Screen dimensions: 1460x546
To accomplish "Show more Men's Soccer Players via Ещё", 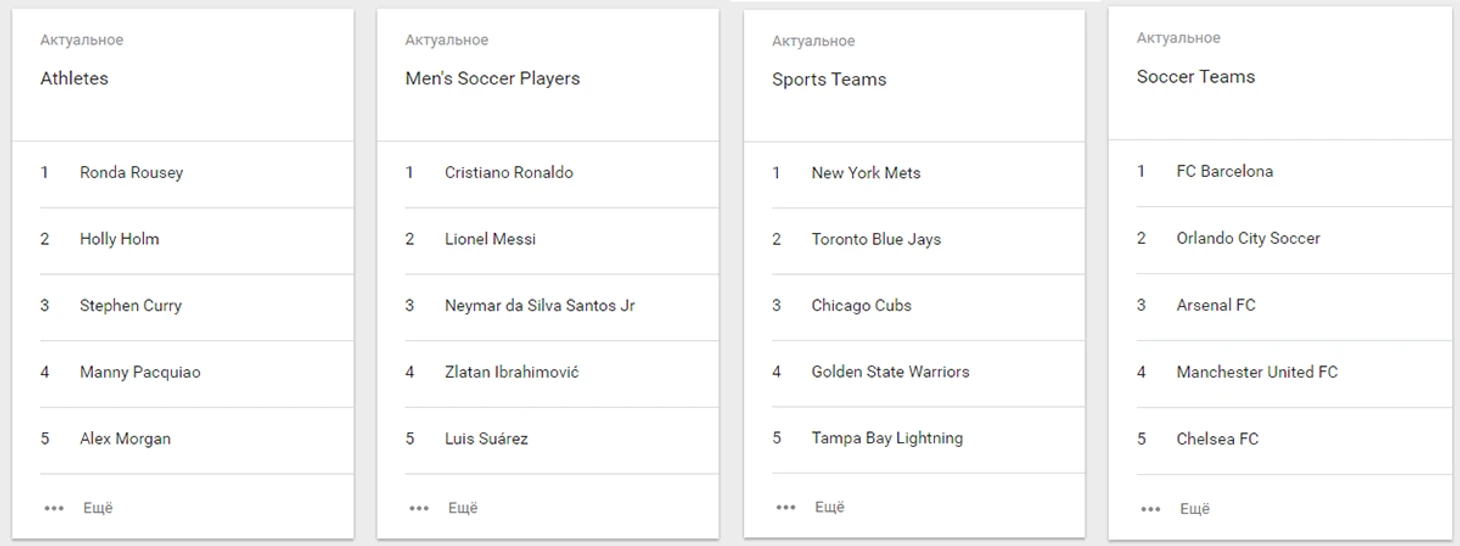I will click(x=463, y=508).
